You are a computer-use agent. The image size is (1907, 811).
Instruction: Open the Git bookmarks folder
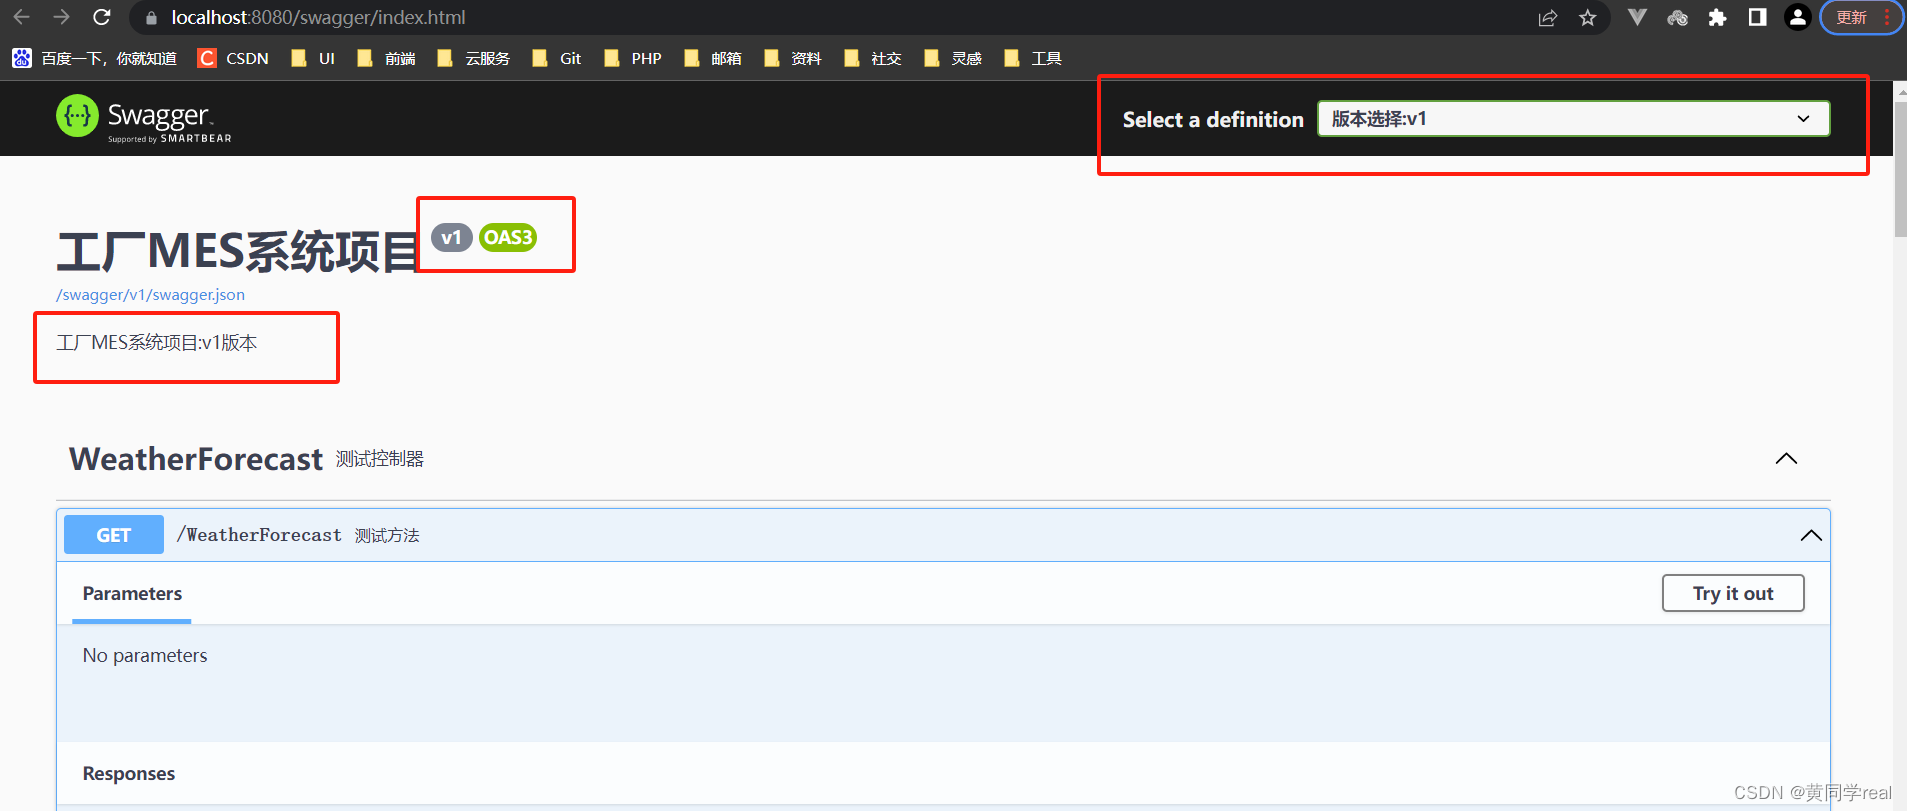(x=557, y=59)
